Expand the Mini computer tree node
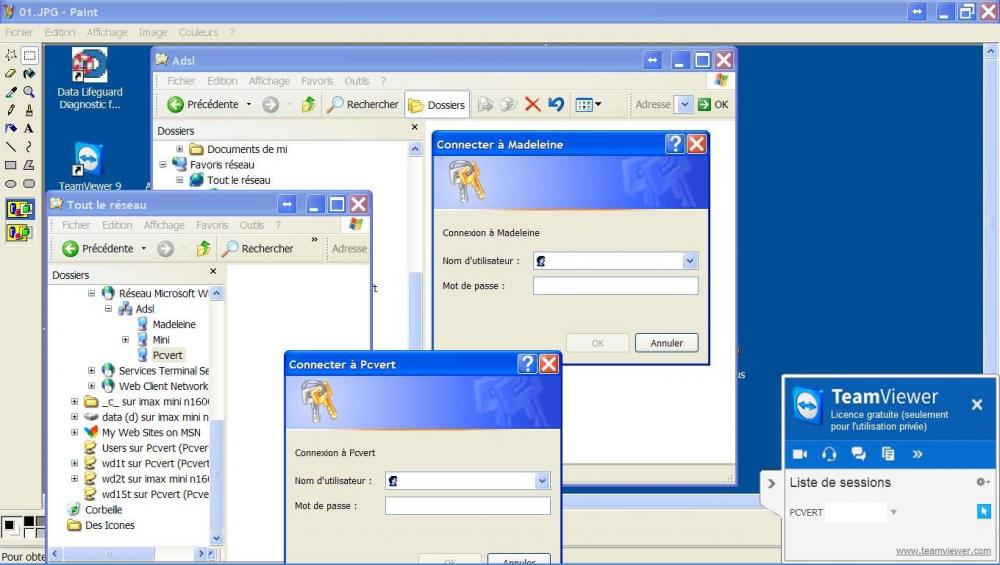This screenshot has width=1000, height=565. coord(125,340)
